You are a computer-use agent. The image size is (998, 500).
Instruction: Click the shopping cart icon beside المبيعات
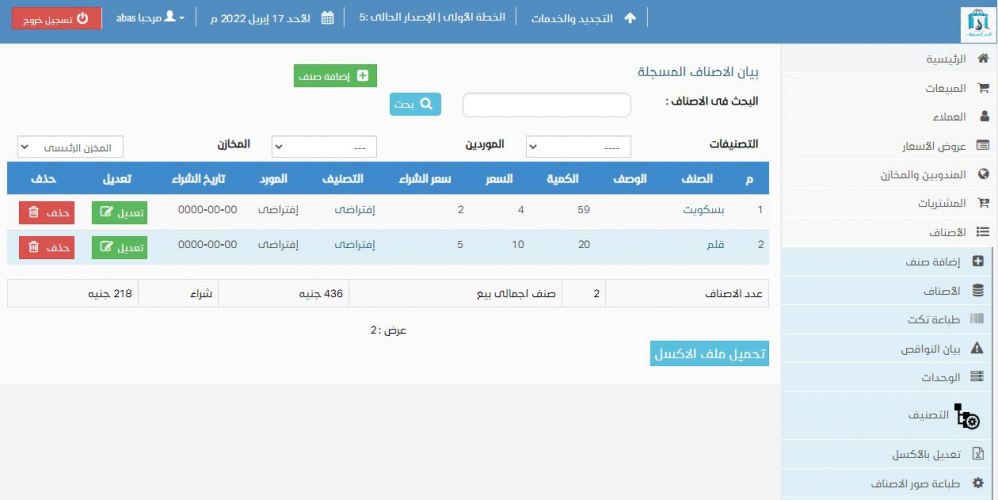tap(983, 88)
